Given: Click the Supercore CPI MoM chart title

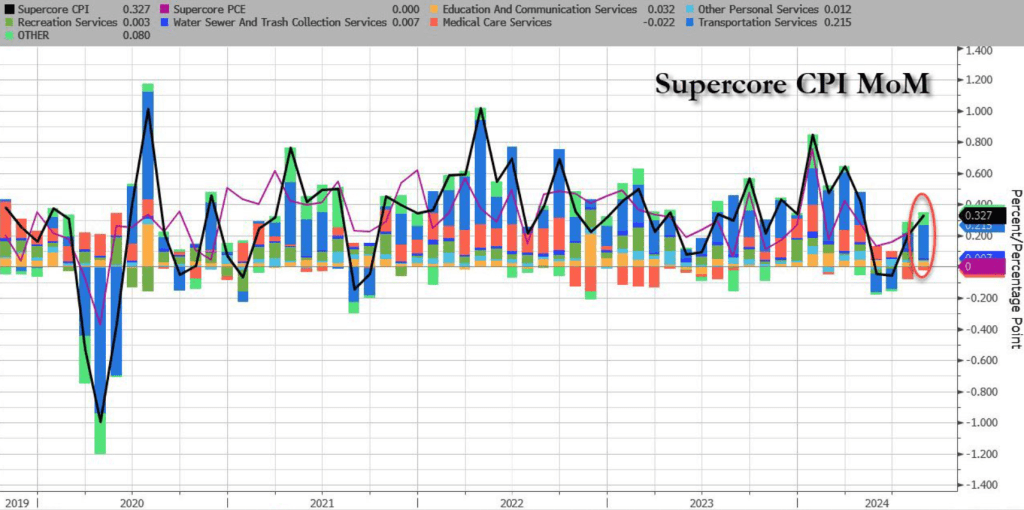Looking at the screenshot, I should [793, 84].
